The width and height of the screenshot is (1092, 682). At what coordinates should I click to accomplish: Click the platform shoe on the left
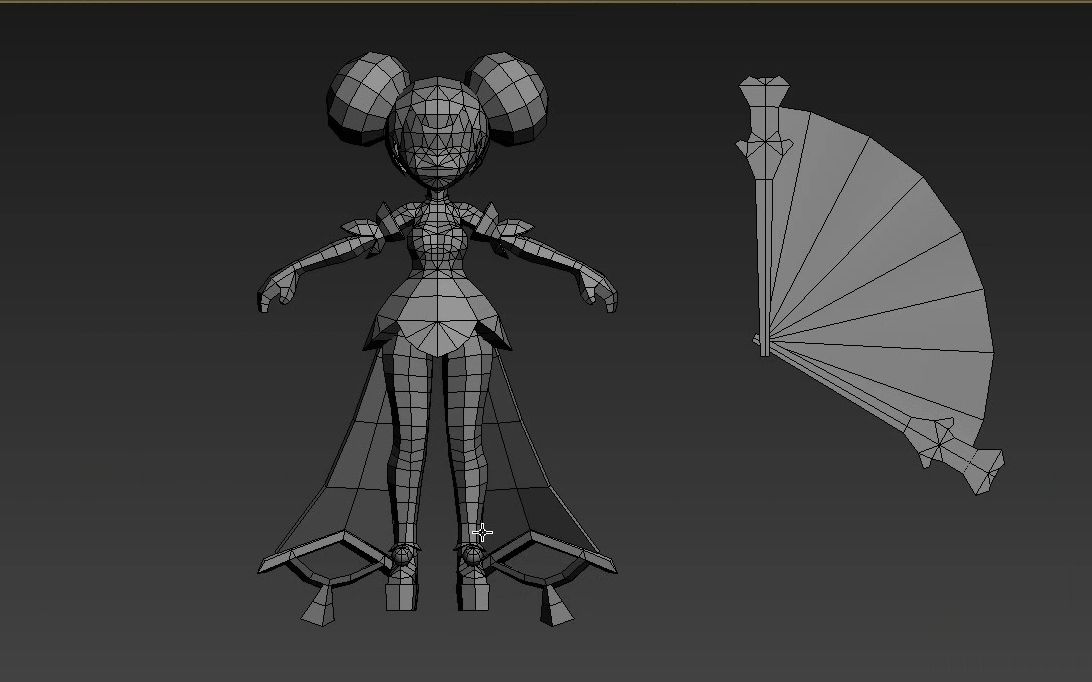tap(402, 590)
